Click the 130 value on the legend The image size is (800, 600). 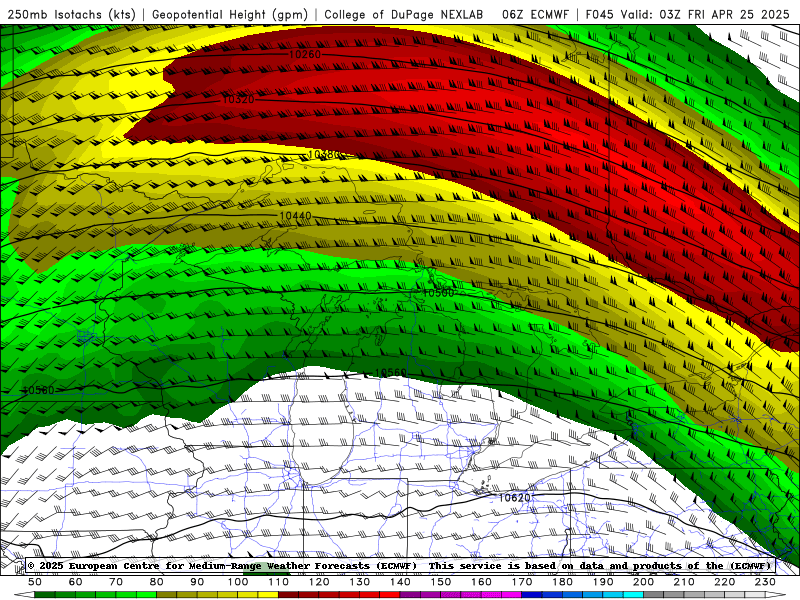(x=360, y=582)
